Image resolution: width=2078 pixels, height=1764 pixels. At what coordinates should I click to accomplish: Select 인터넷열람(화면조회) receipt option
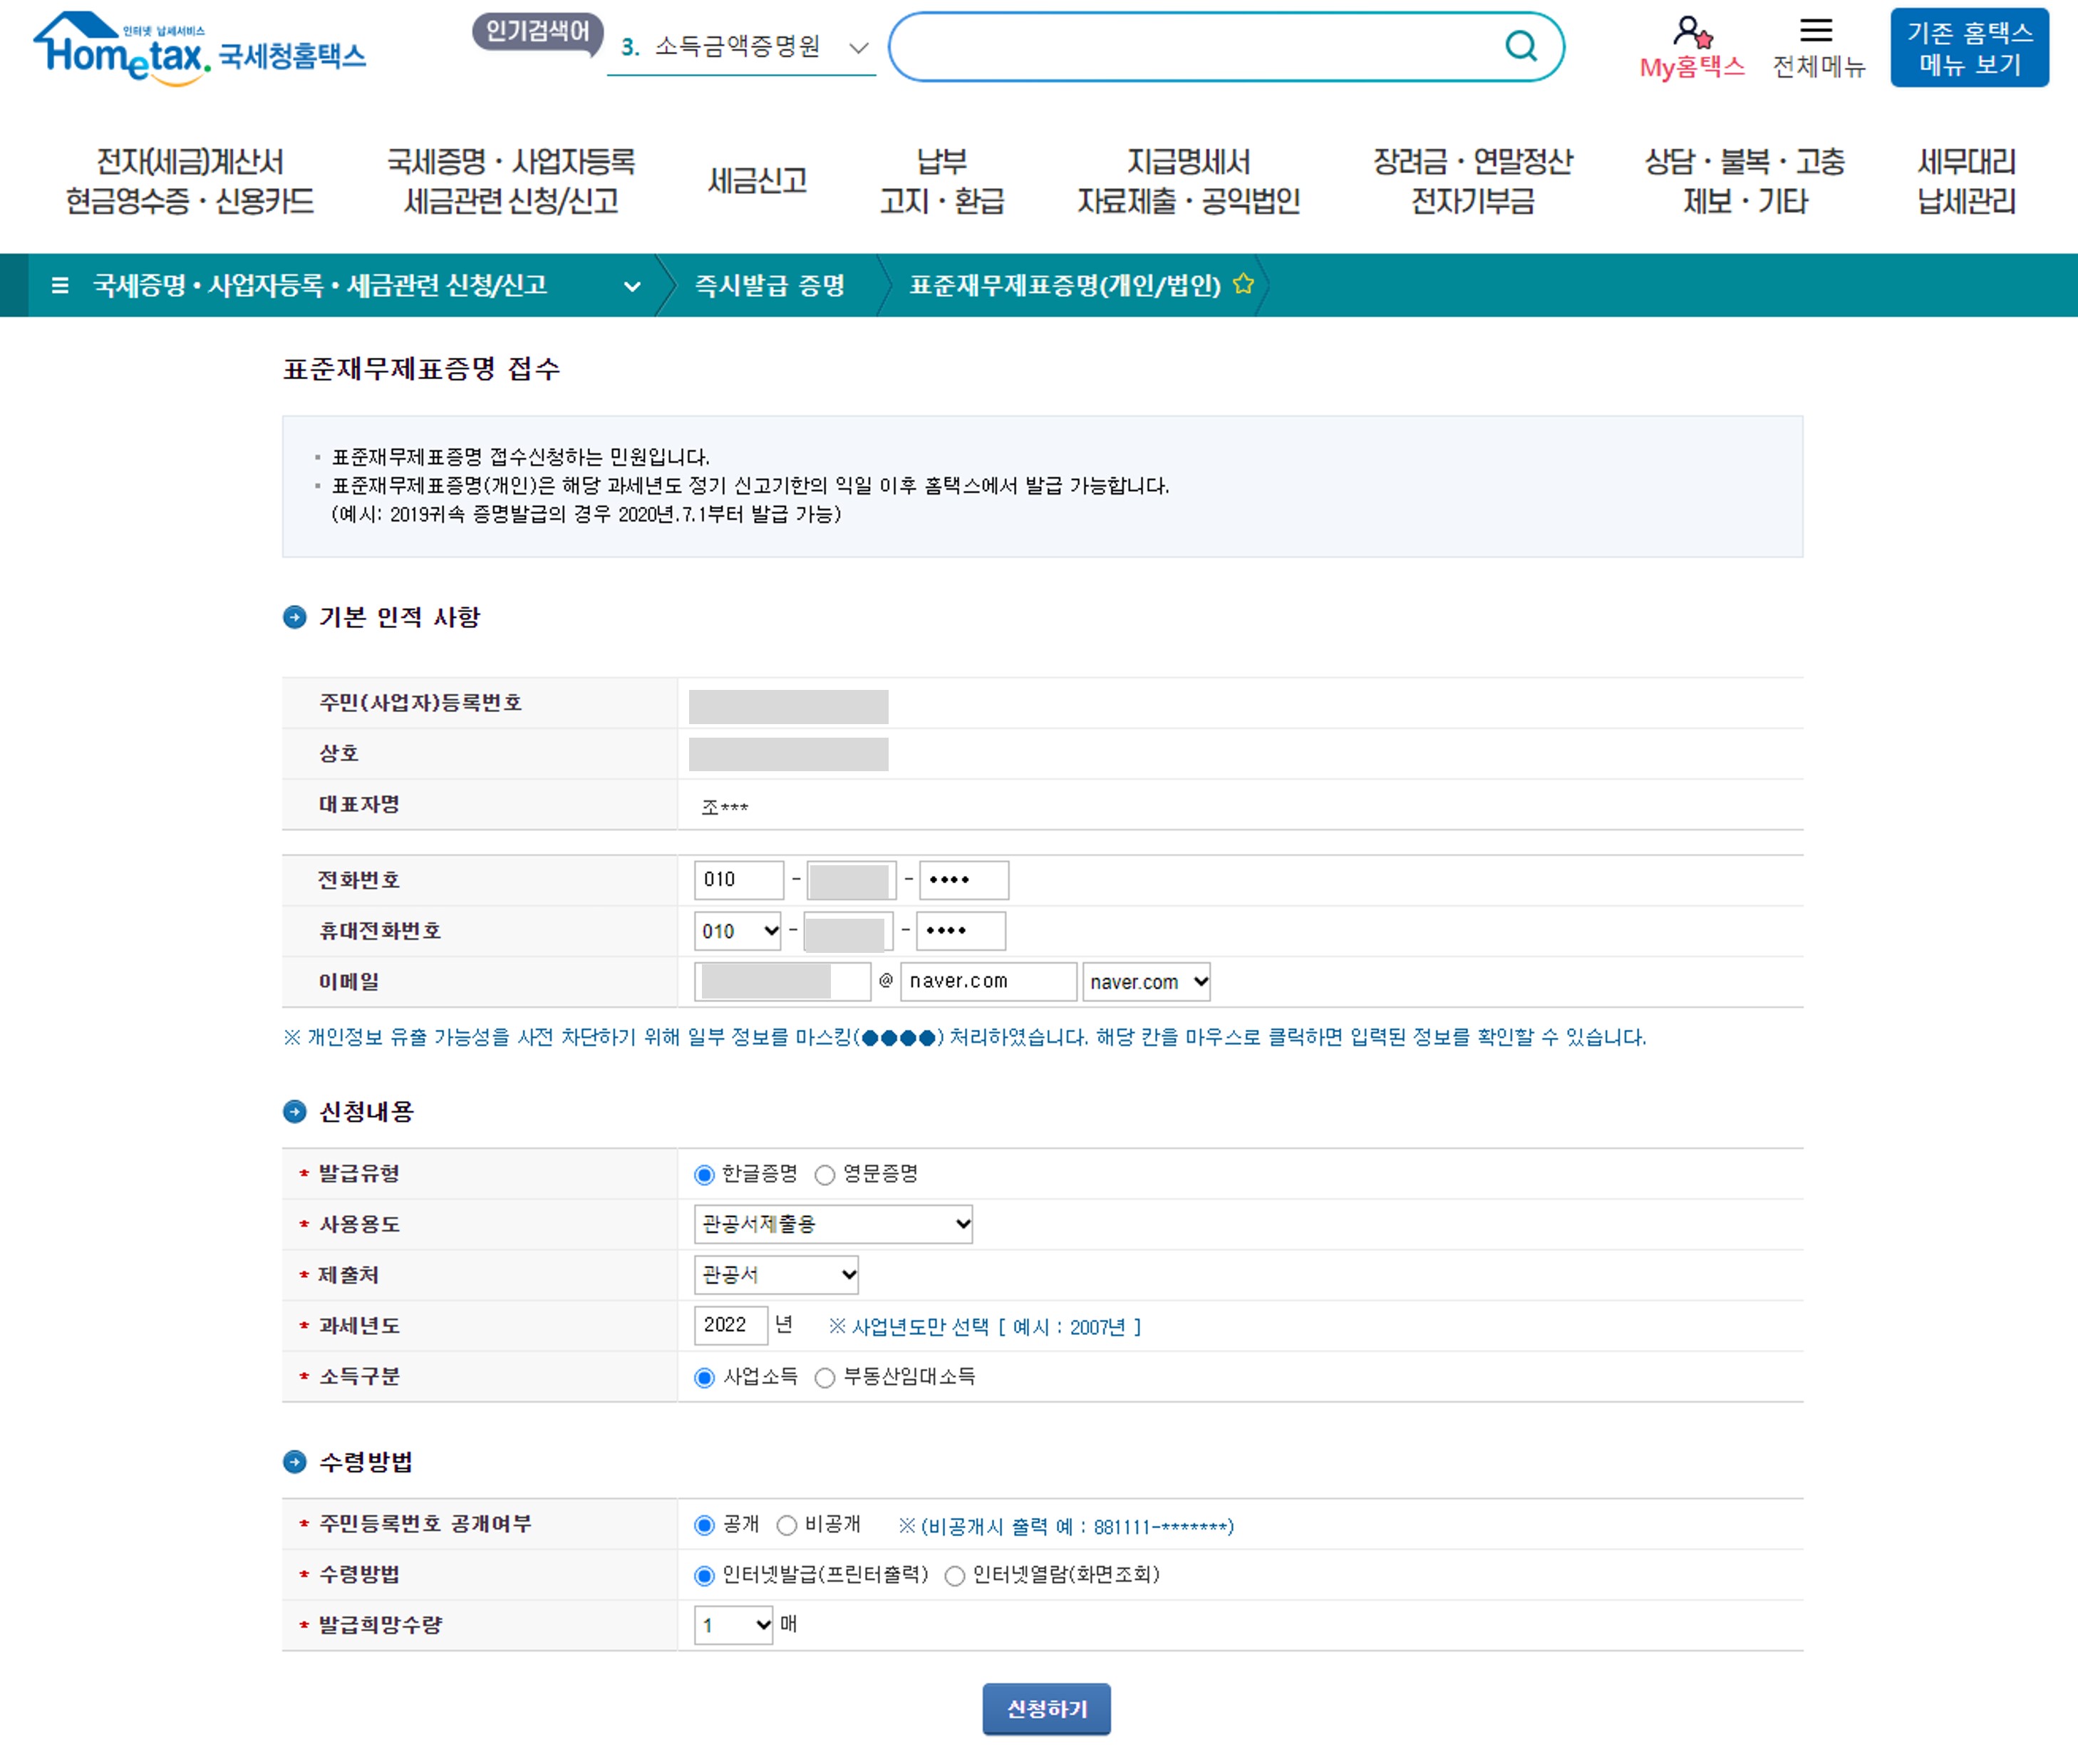tap(955, 1576)
